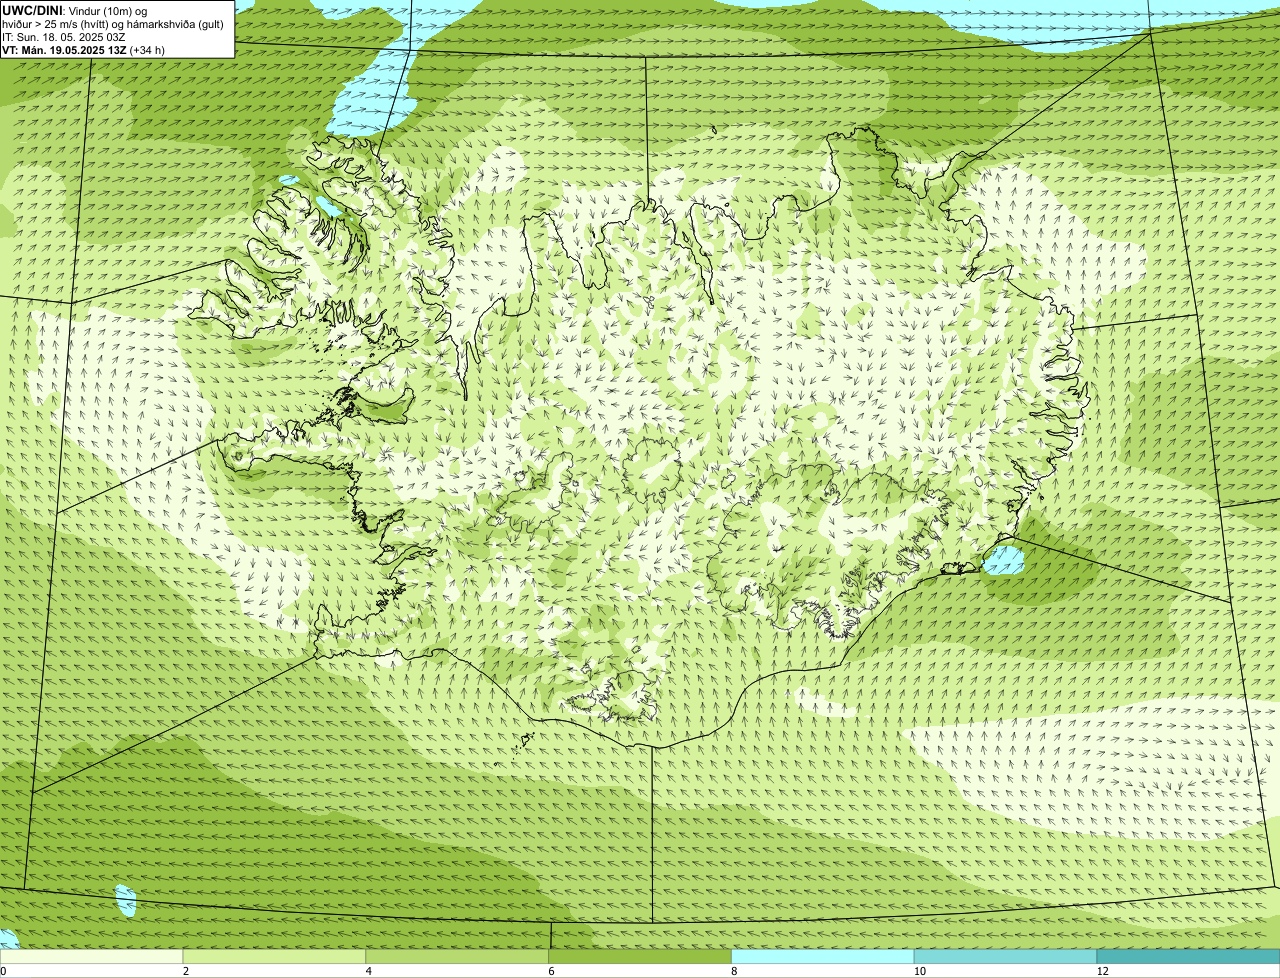Click the 8–10 m/s light cyan legend swatch

[x=823, y=957]
